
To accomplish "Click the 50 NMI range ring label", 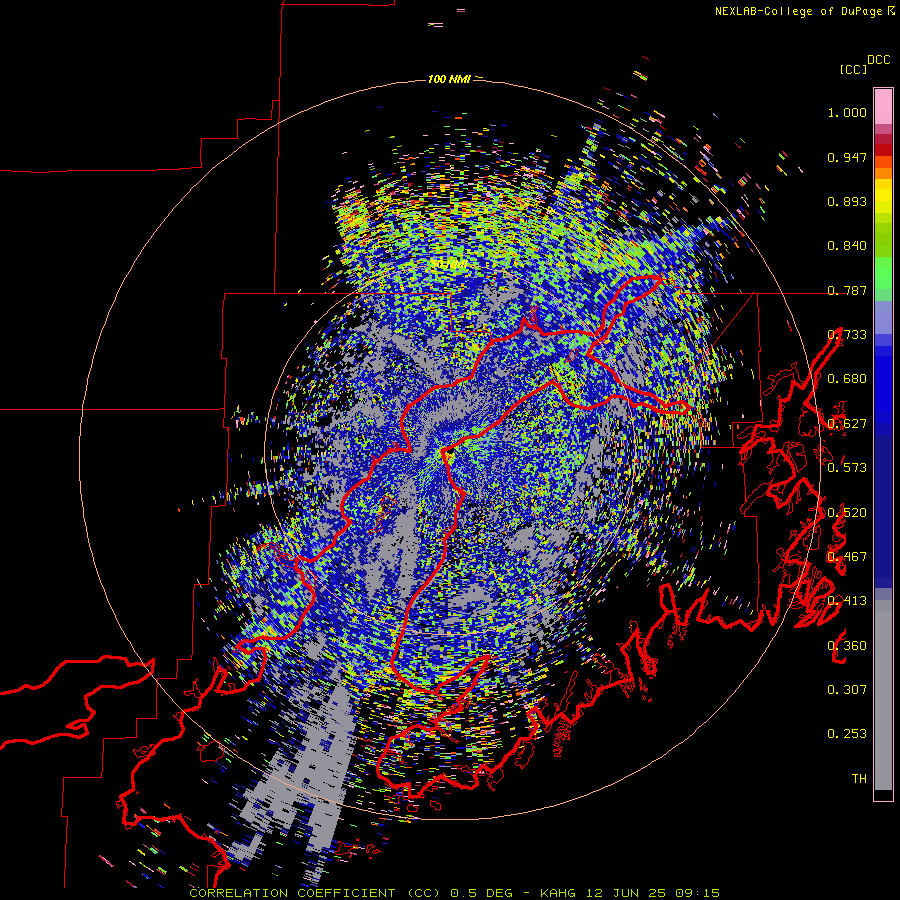I will click(x=448, y=264).
